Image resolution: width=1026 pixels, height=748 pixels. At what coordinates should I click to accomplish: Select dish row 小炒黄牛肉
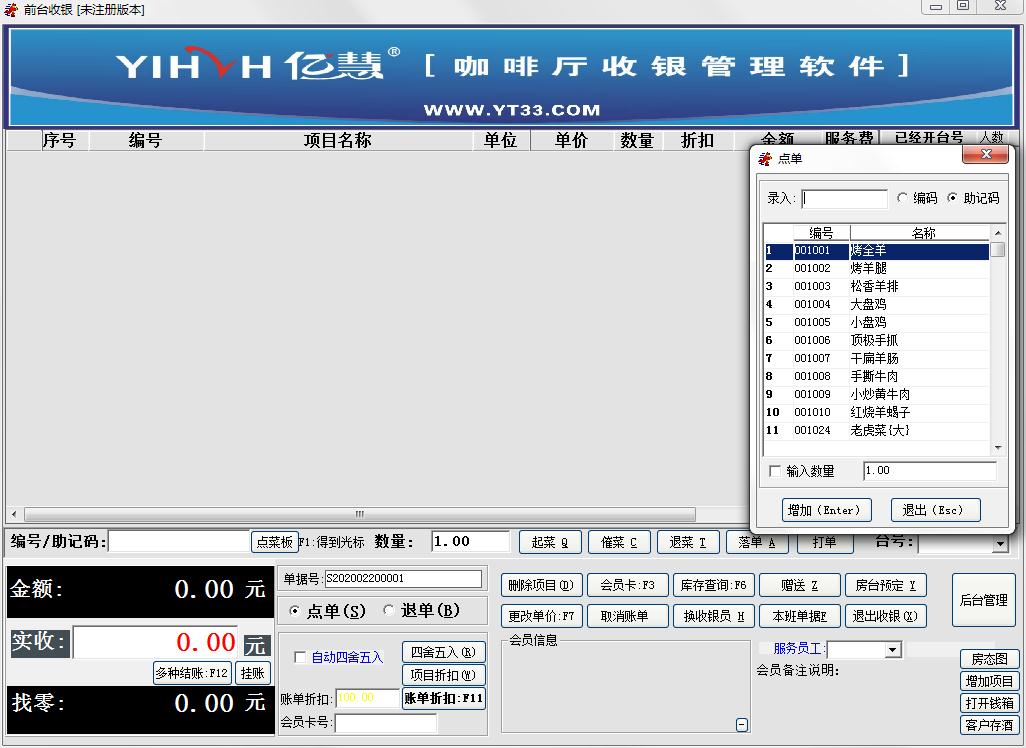(x=877, y=395)
